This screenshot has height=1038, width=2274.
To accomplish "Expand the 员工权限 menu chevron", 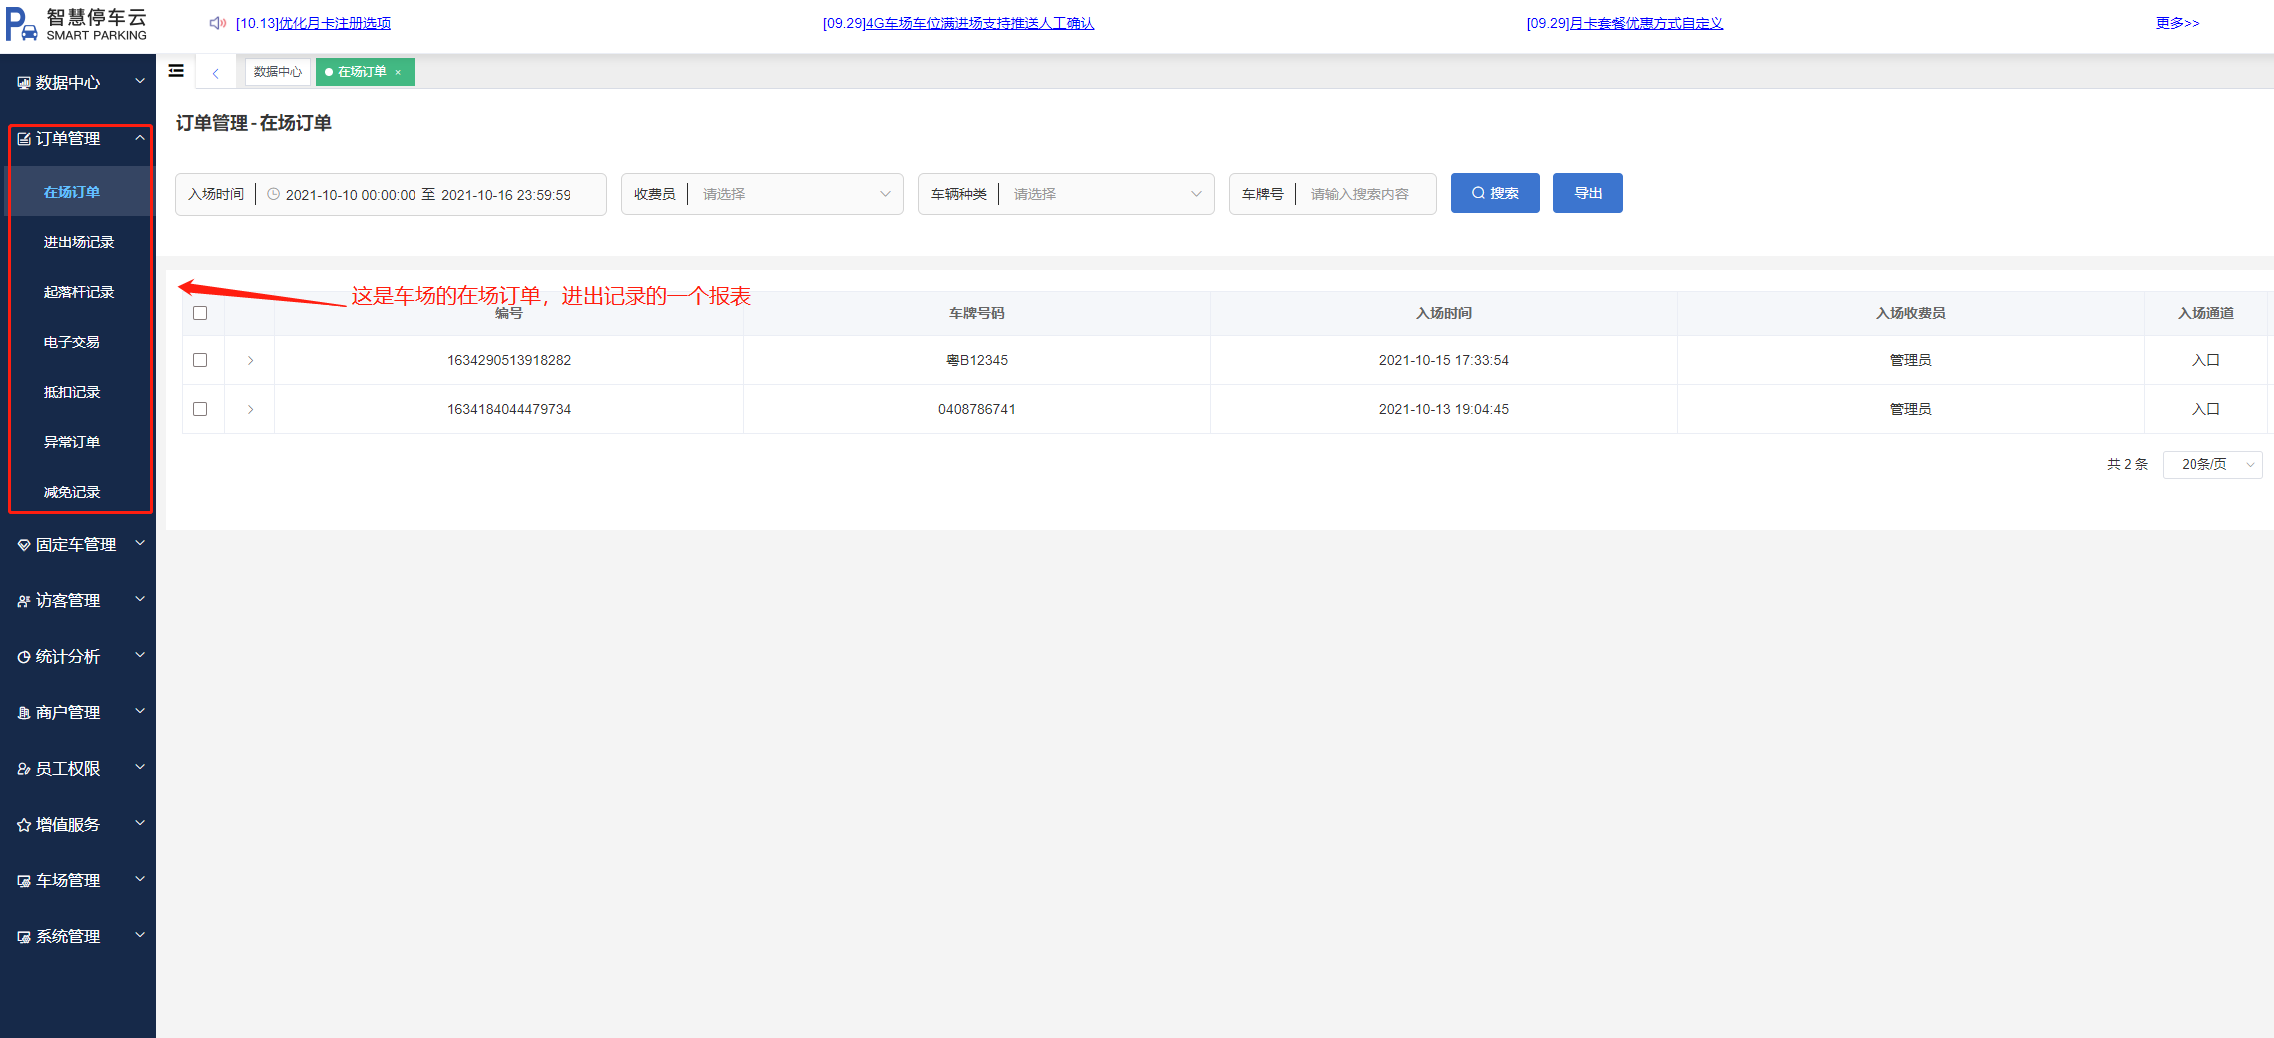I will [140, 767].
